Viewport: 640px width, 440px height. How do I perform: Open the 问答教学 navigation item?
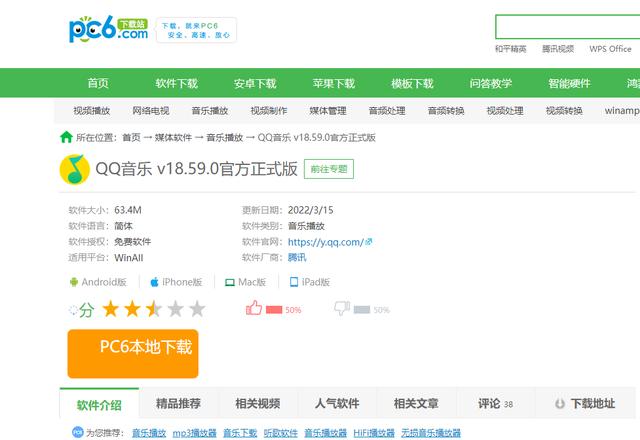tap(491, 83)
